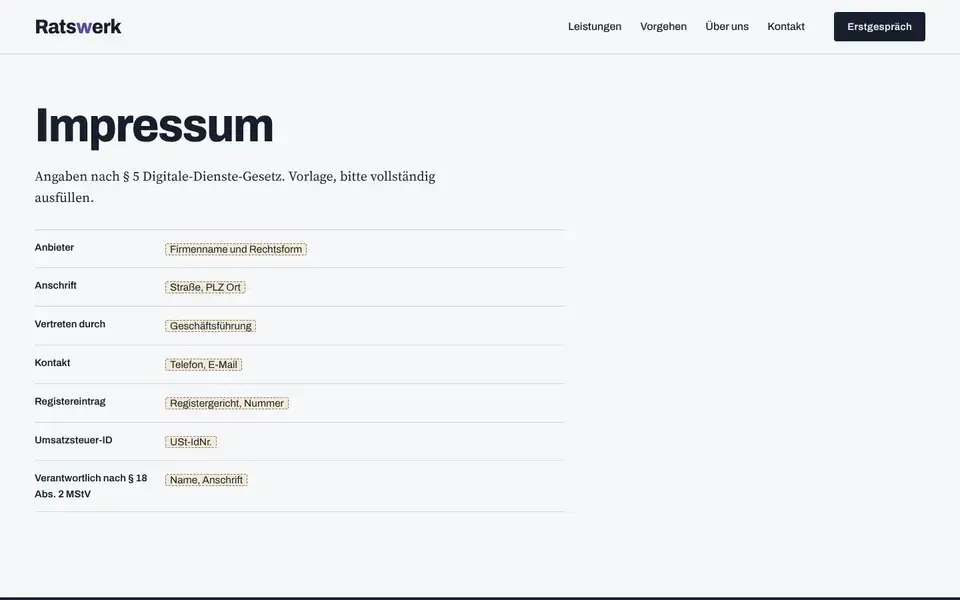Click the Anschrift row label
This screenshot has width=960, height=600.
point(56,285)
